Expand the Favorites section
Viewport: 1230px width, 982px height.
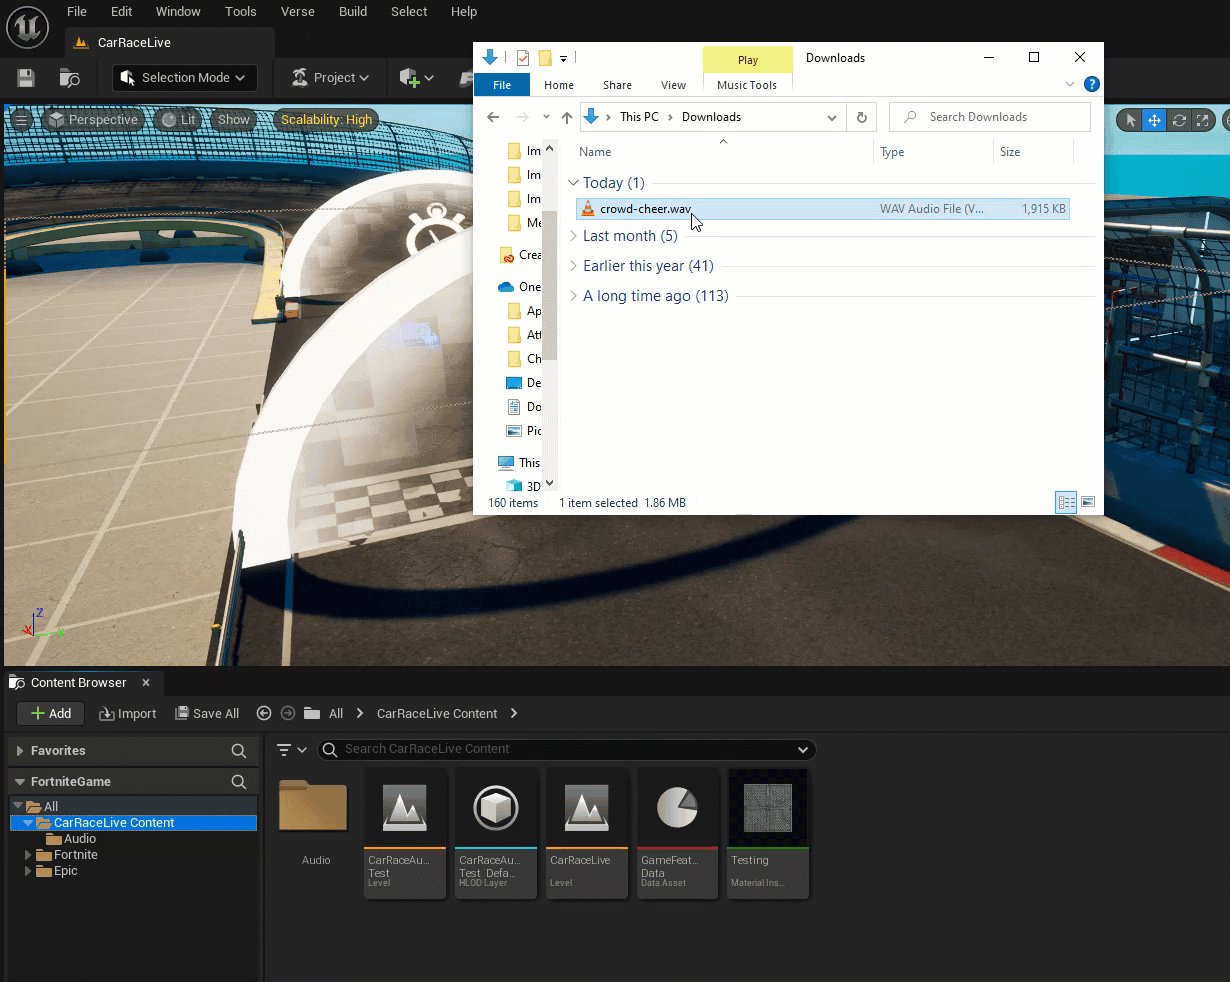coord(20,751)
